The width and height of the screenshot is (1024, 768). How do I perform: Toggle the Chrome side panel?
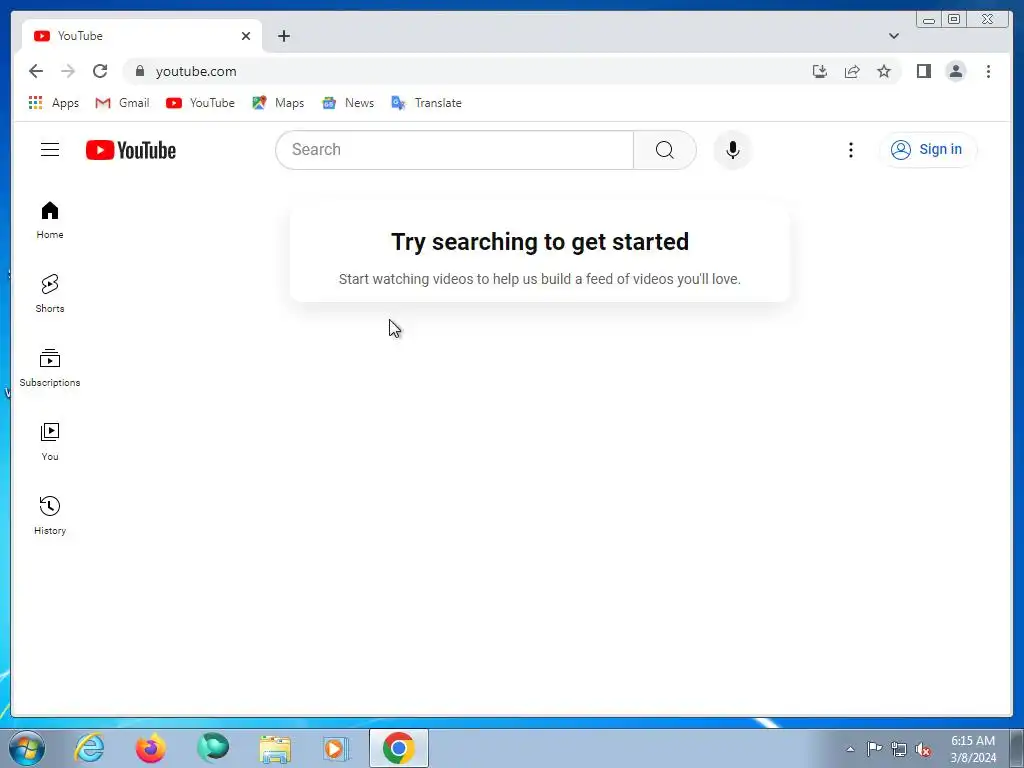coord(923,71)
